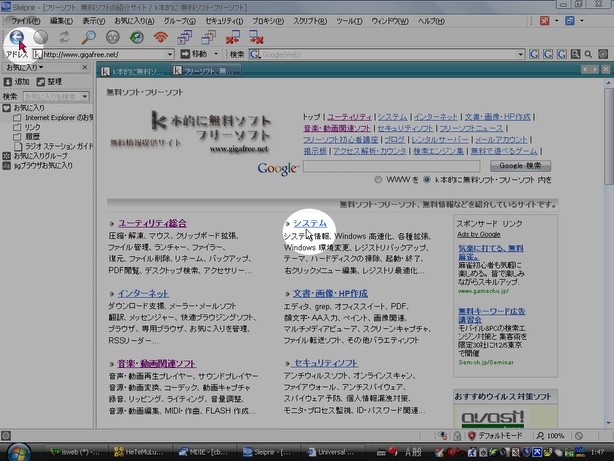This screenshot has width=614, height=461.
Task: Click the Google 検索 button
Action: click(x=520, y=166)
